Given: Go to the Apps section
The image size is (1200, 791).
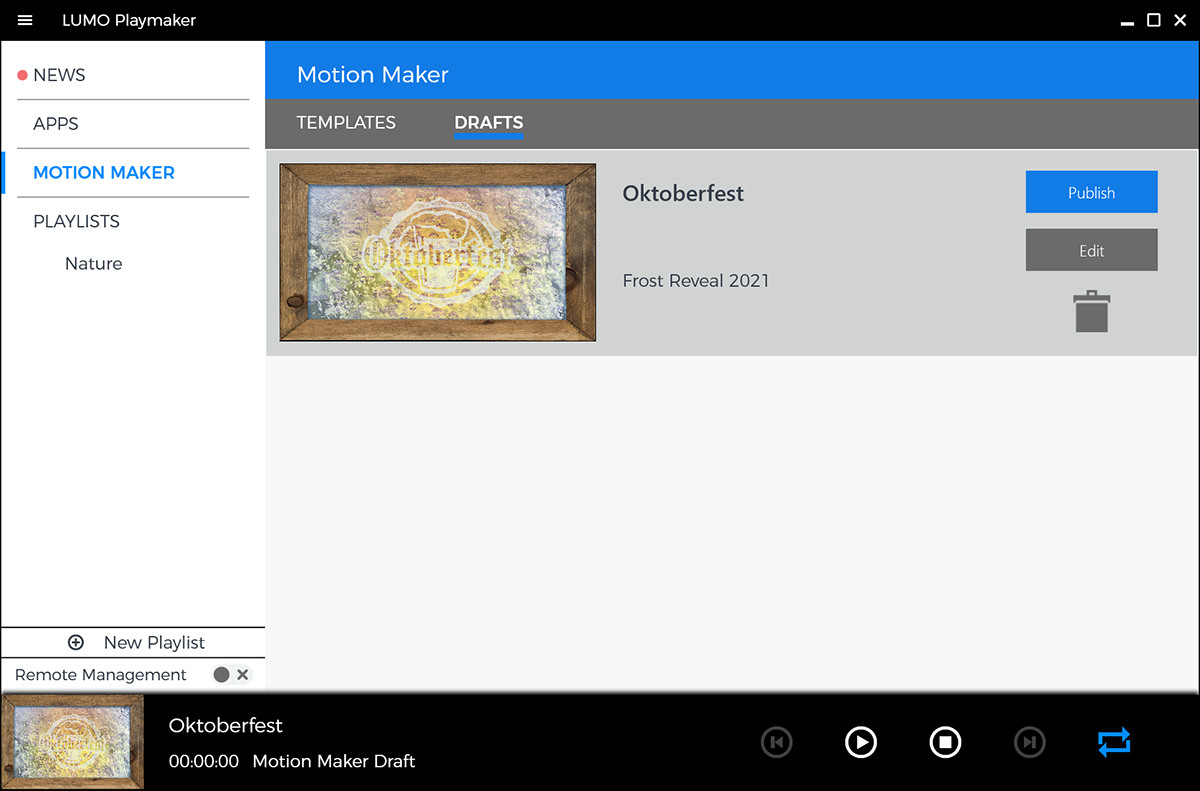Looking at the screenshot, I should pyautogui.click(x=56, y=124).
